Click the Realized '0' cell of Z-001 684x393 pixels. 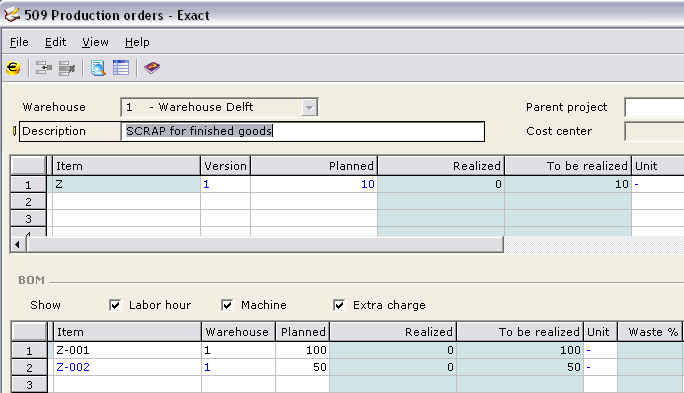tap(393, 350)
